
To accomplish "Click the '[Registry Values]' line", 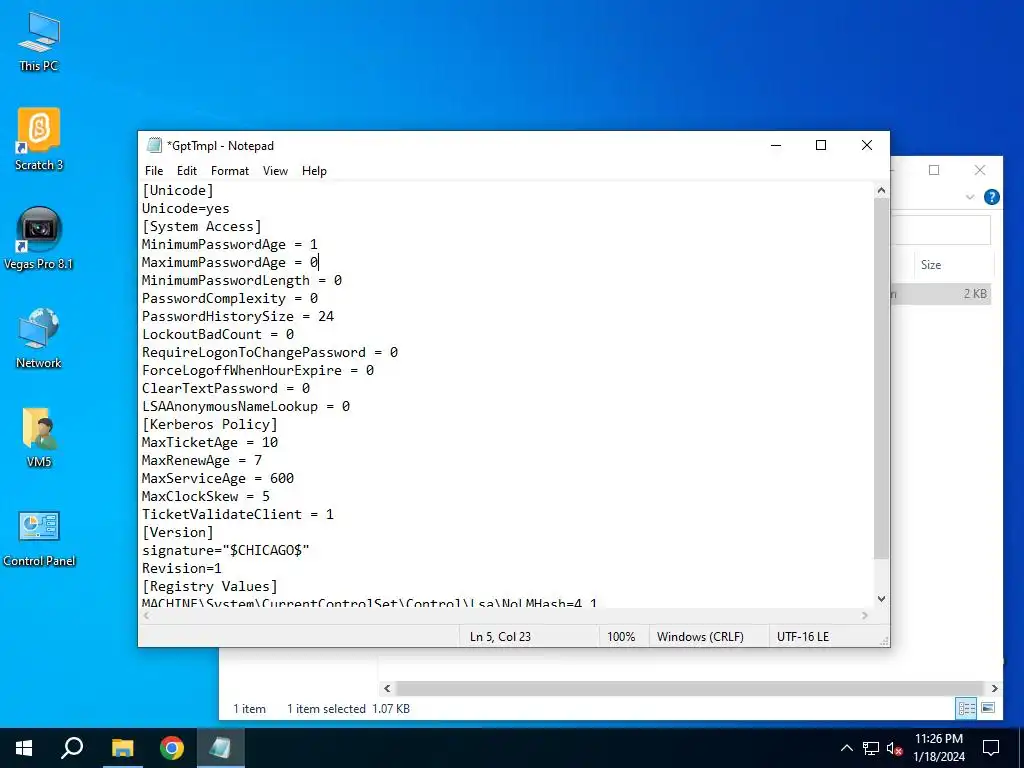I will click(x=210, y=586).
